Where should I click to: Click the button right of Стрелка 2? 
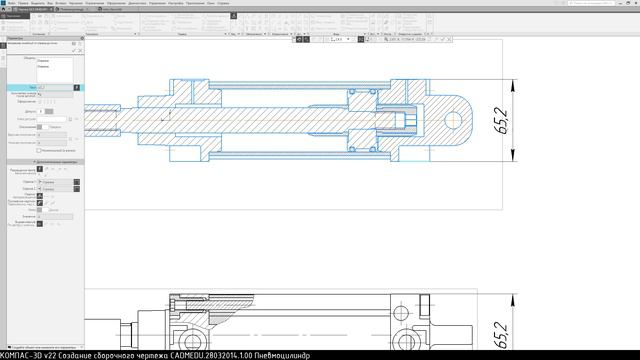tap(77, 189)
